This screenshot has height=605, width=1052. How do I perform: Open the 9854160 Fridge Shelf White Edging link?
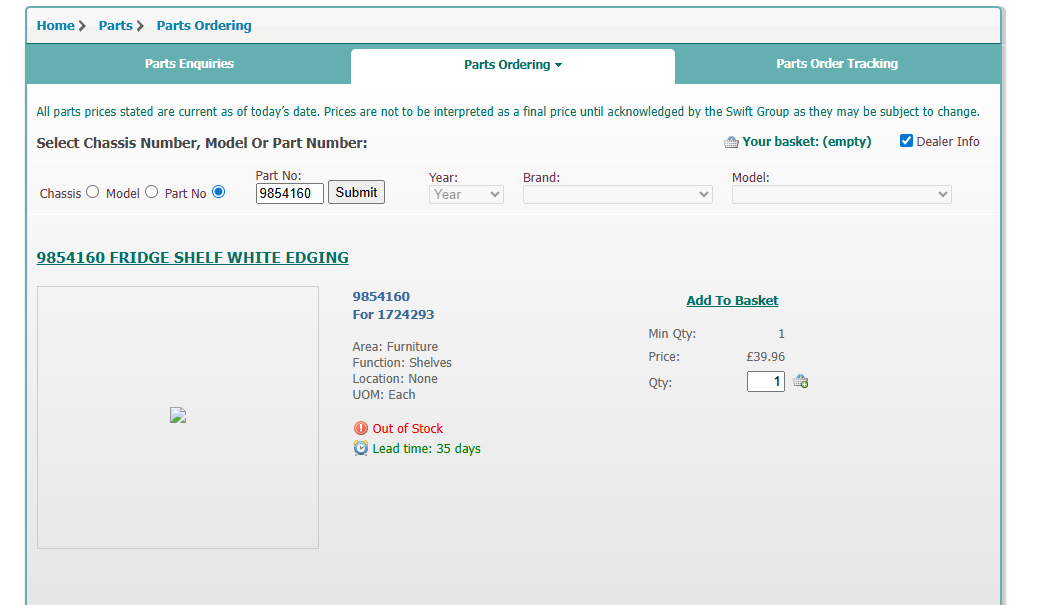[192, 257]
